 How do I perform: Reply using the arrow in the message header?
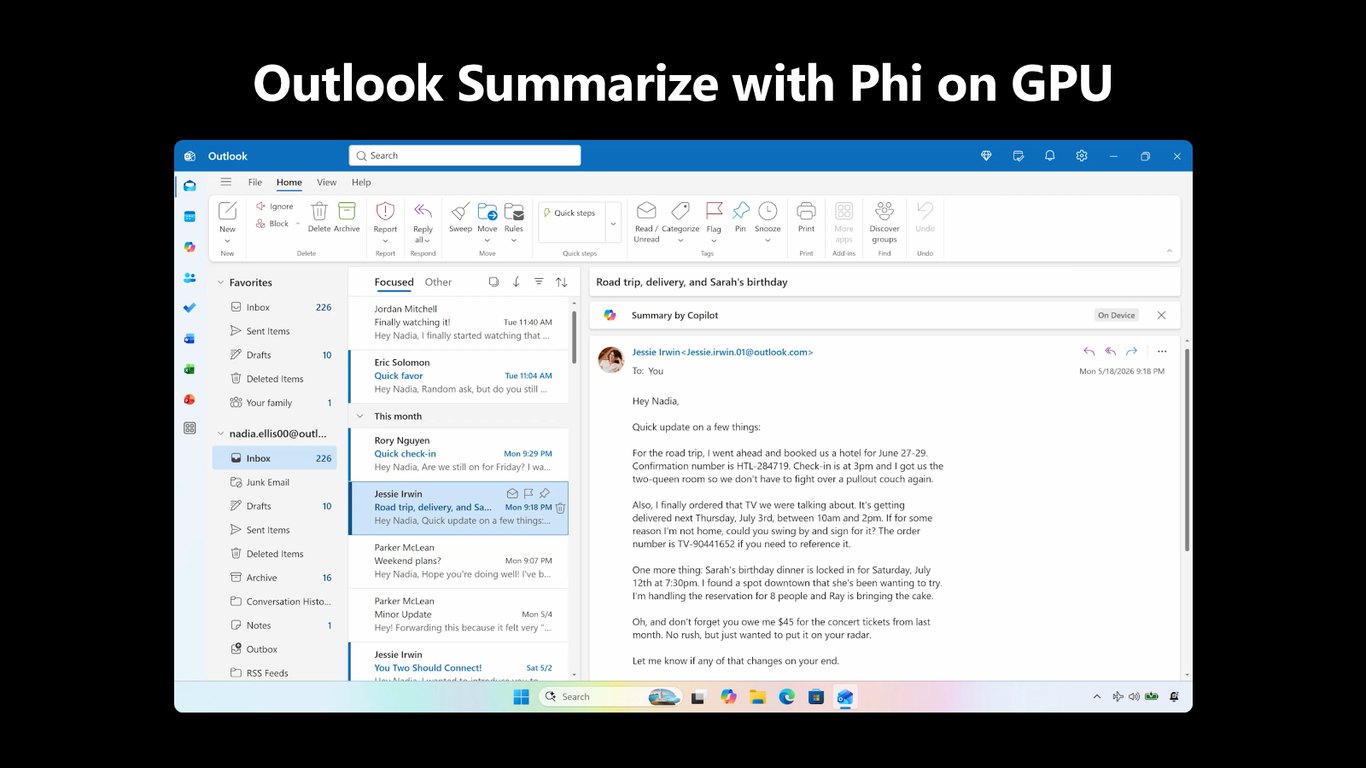pos(1089,352)
